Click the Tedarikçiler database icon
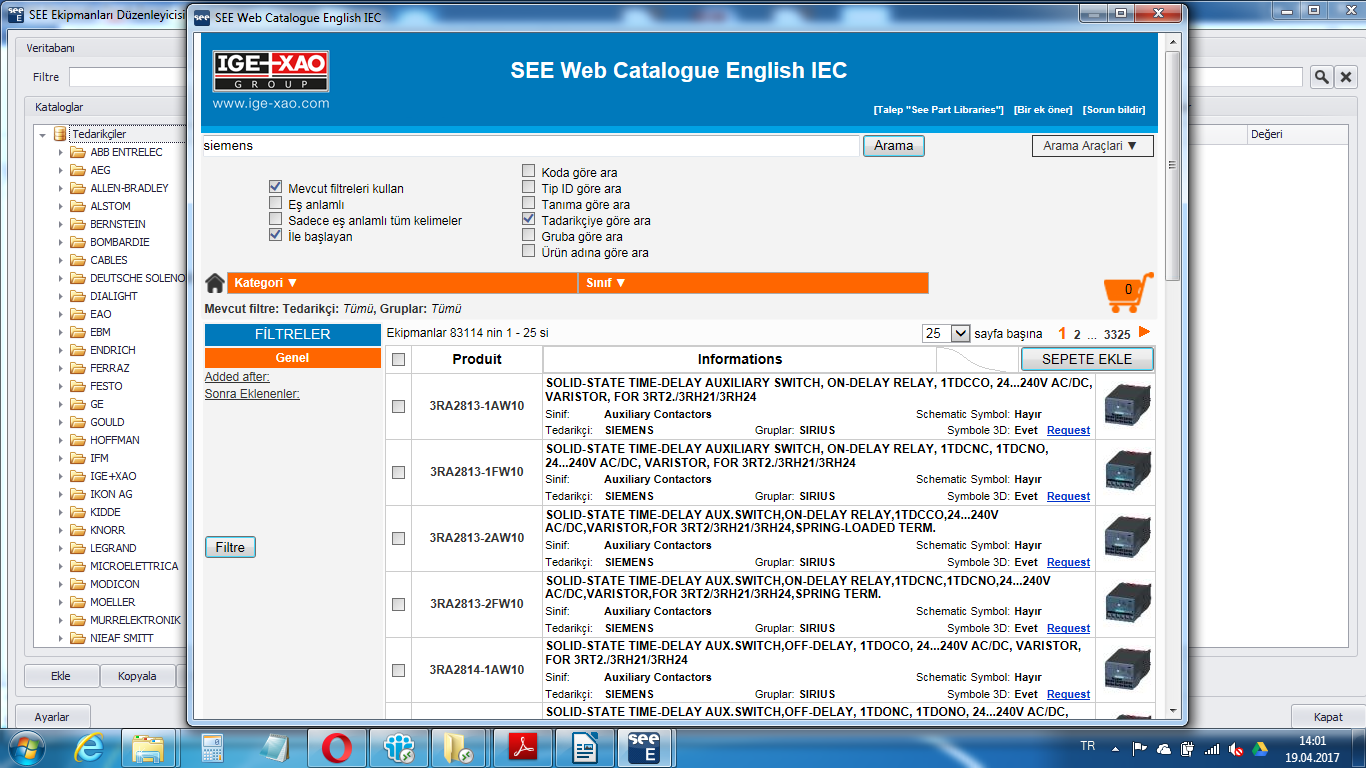Viewport: 1366px width, 768px height. [60, 134]
